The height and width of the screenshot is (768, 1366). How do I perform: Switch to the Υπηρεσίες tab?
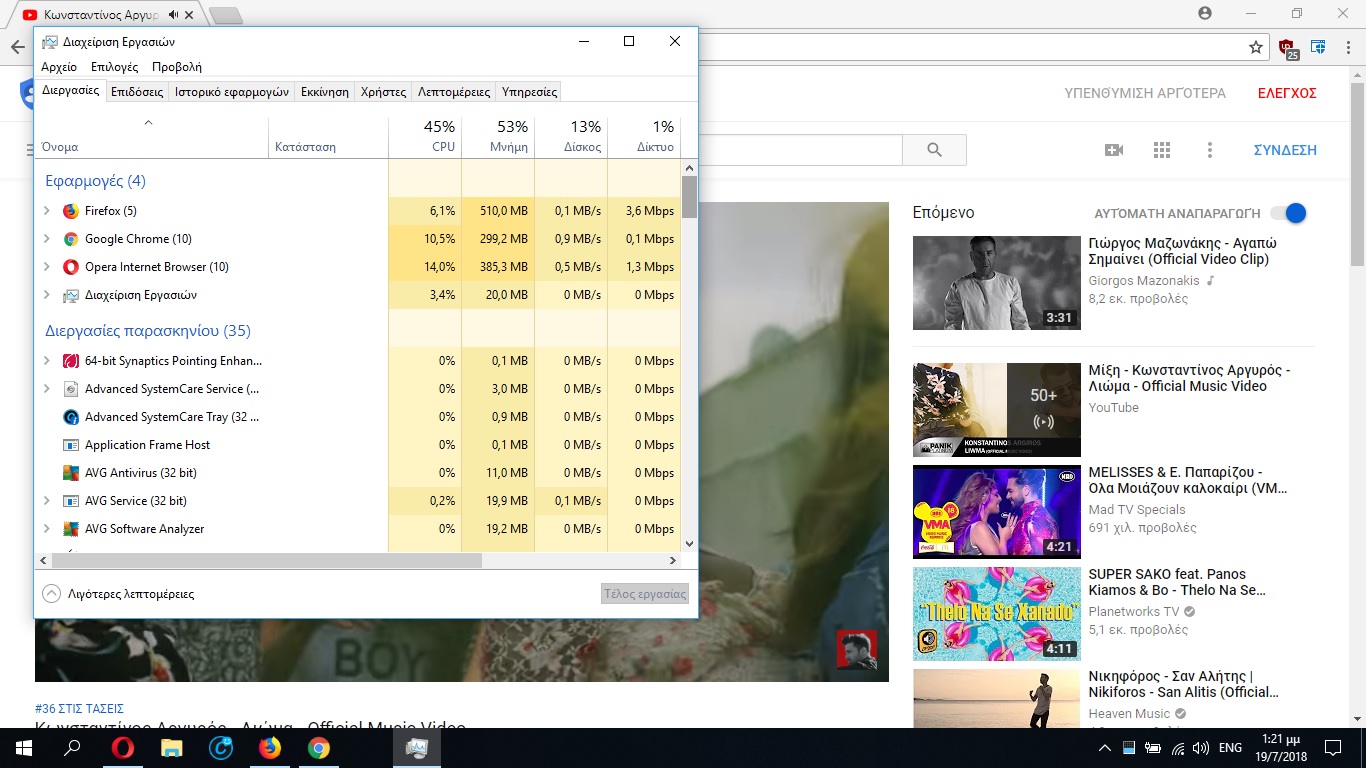coord(529,92)
